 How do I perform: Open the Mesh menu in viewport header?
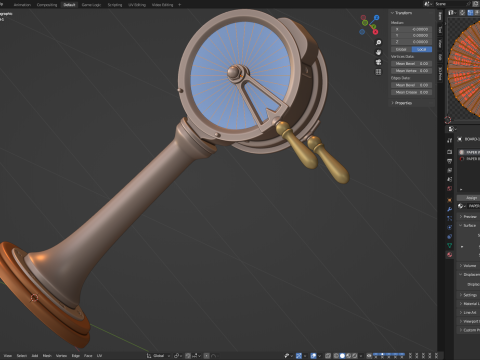(x=47, y=356)
